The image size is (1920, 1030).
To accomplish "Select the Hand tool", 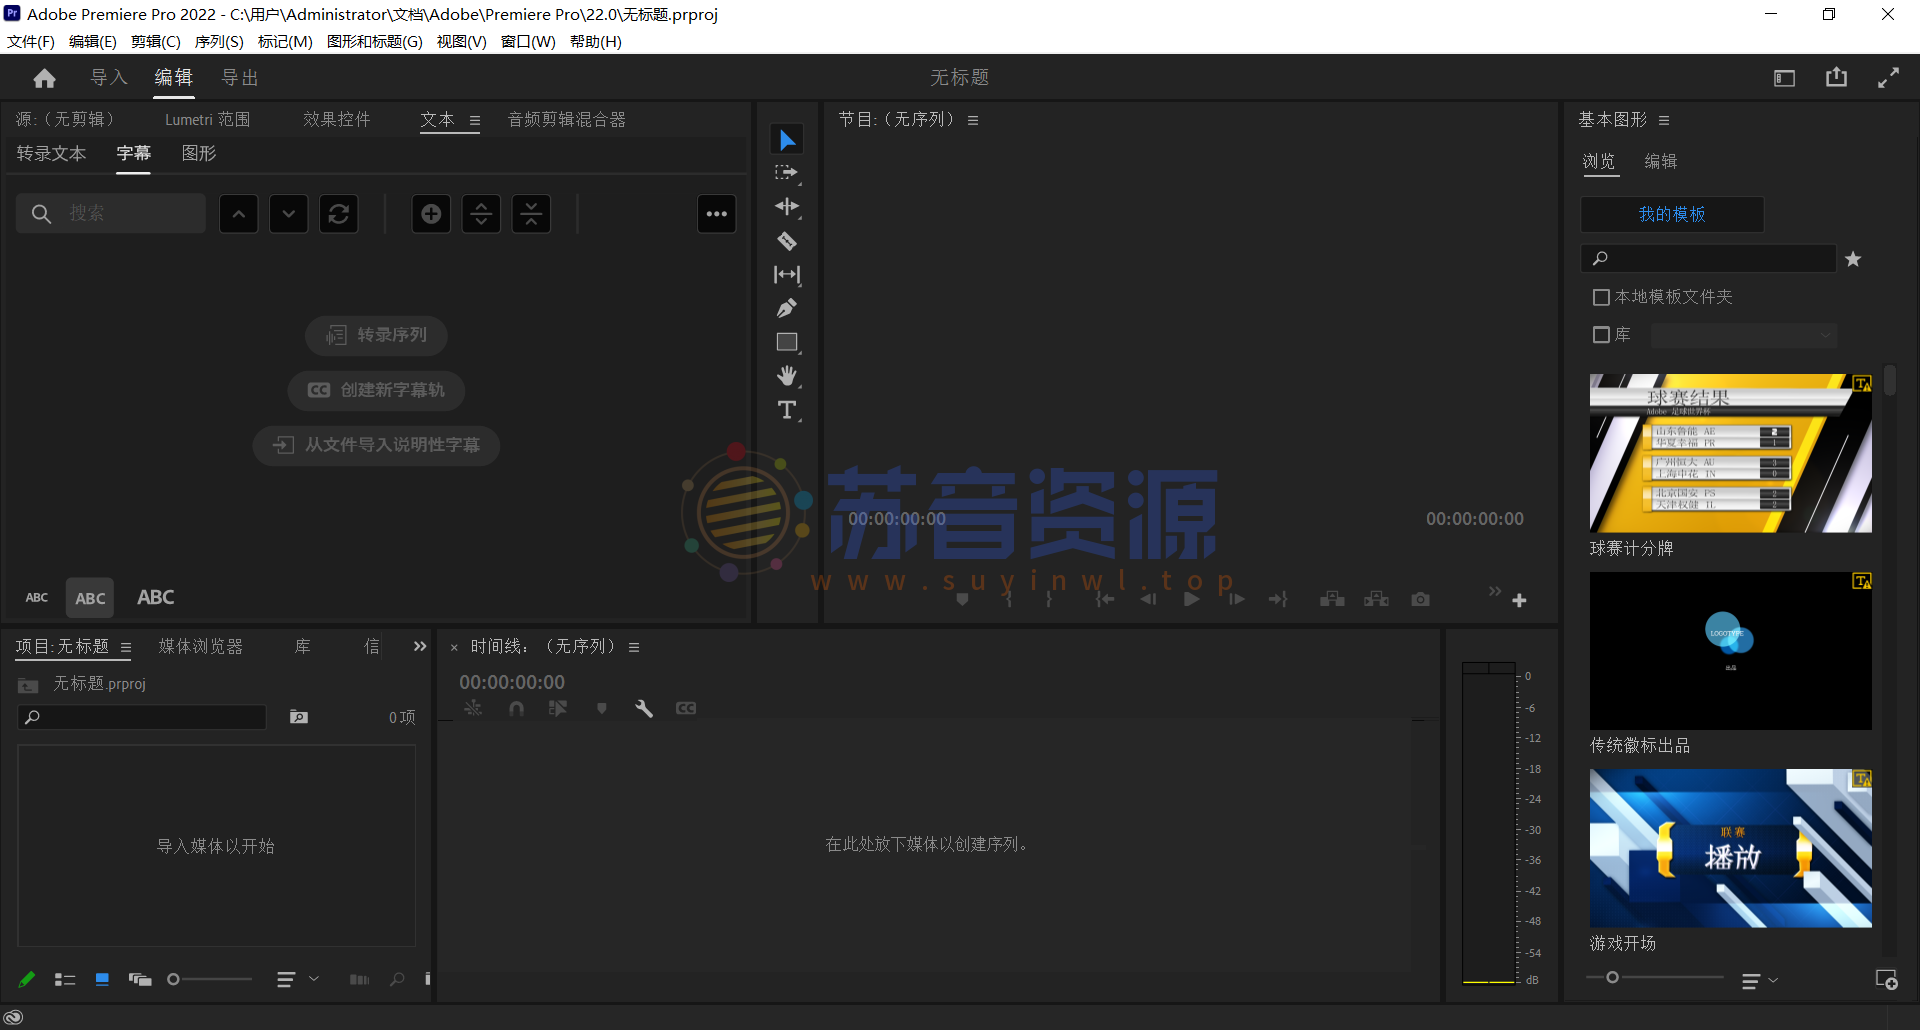I will point(787,375).
